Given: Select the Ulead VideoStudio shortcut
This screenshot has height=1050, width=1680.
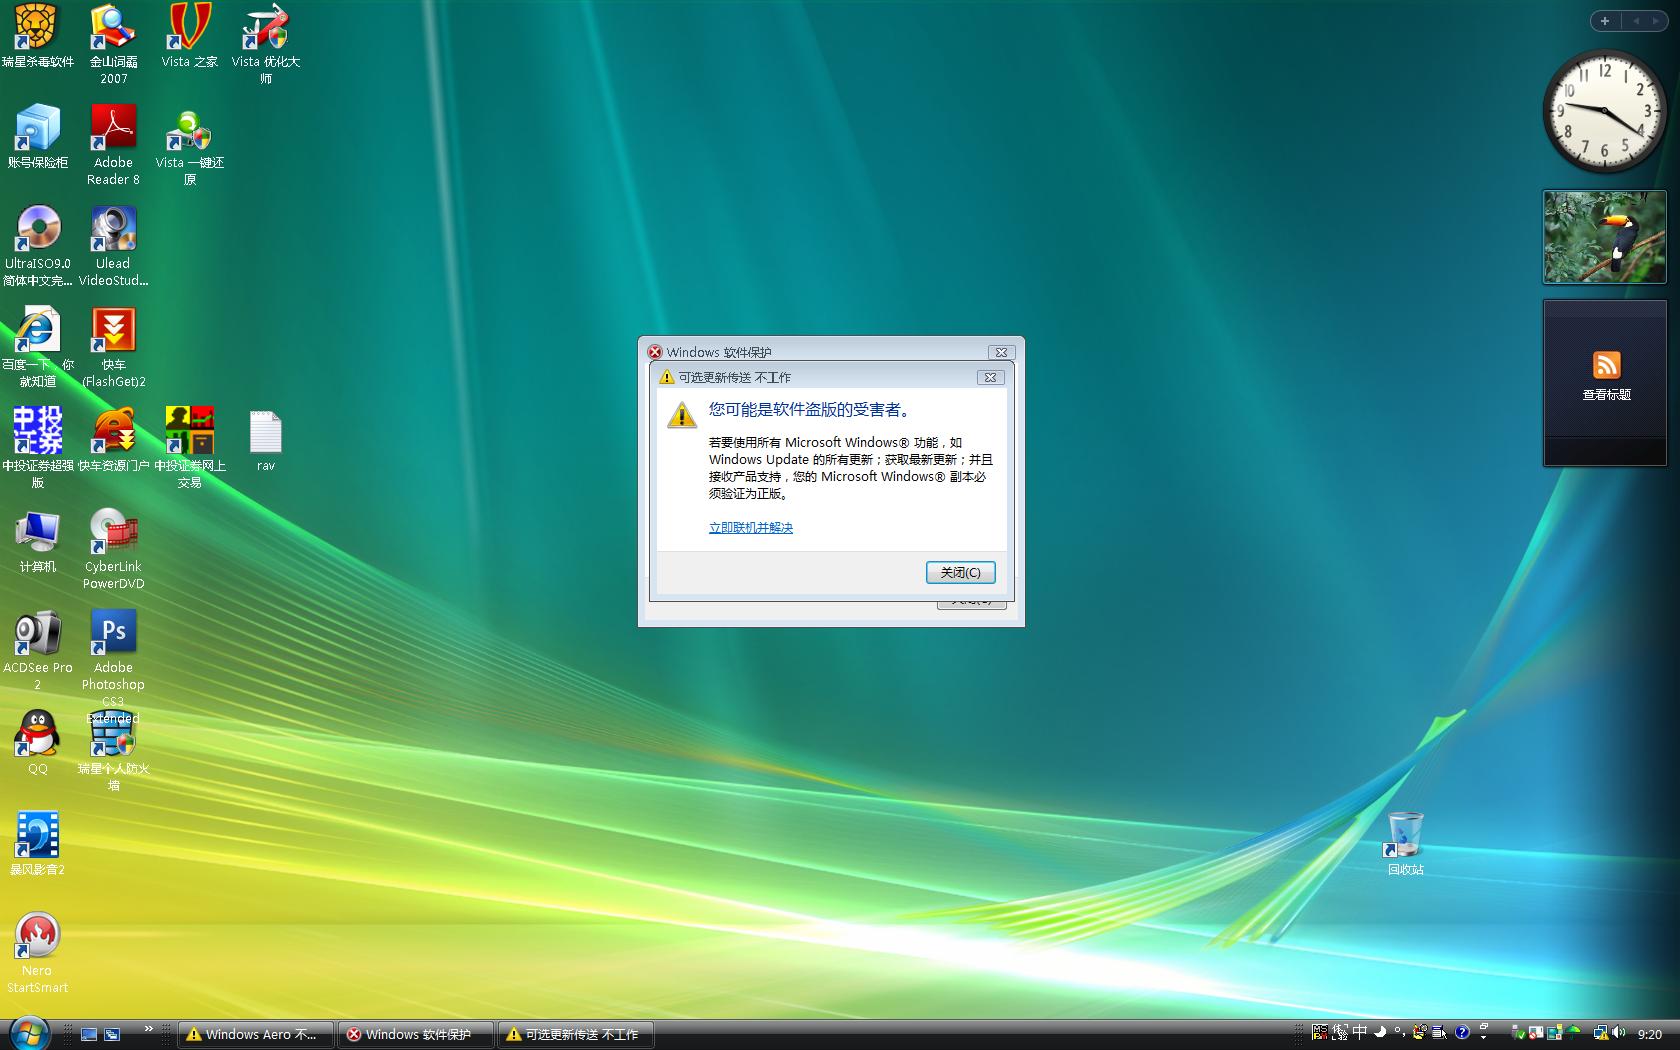Looking at the screenshot, I should click(113, 247).
